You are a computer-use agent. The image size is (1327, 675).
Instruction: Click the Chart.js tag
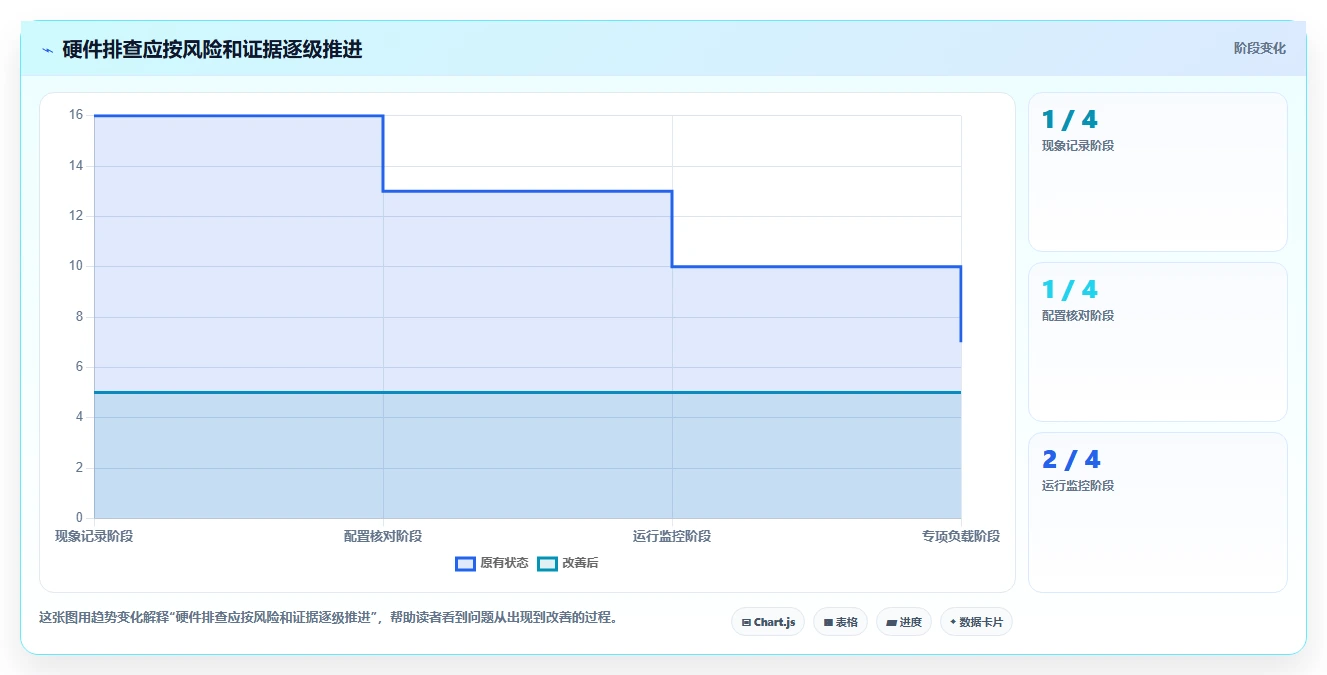click(x=768, y=622)
